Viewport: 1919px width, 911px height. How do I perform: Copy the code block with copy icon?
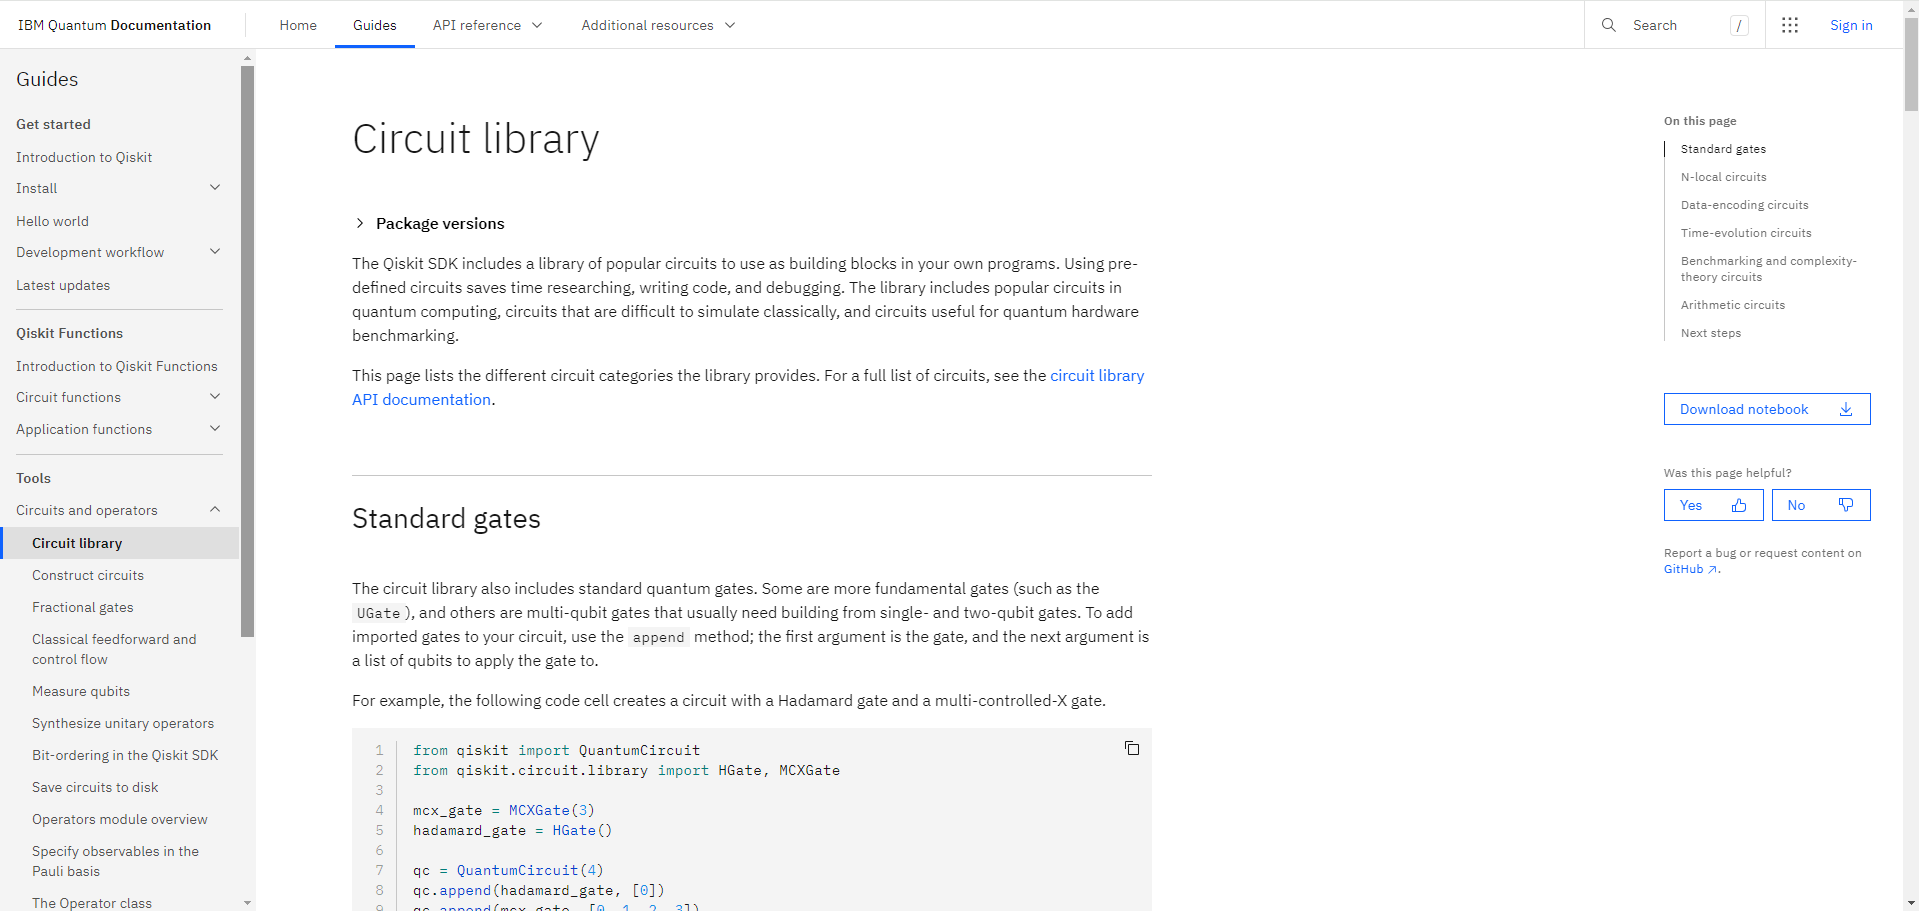click(x=1132, y=749)
